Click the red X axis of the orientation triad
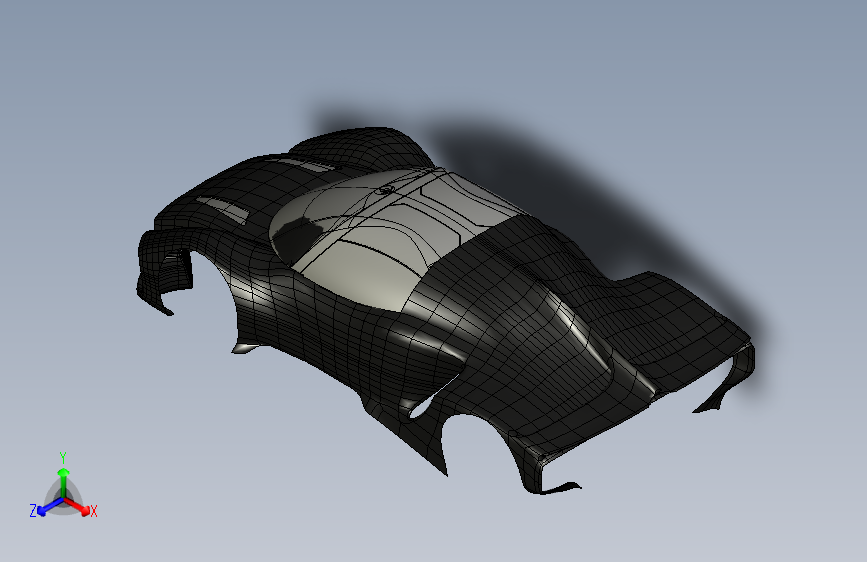The height and width of the screenshot is (562, 867). pos(77,506)
